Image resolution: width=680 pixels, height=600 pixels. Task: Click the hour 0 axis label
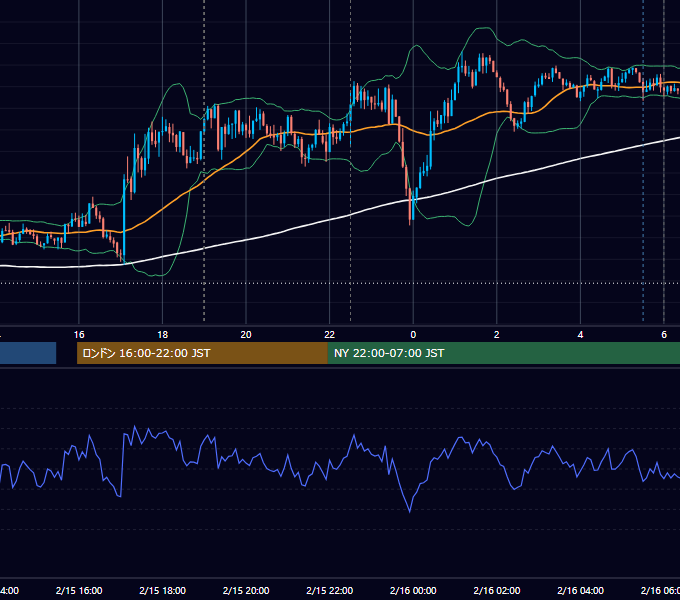pyautogui.click(x=413, y=335)
